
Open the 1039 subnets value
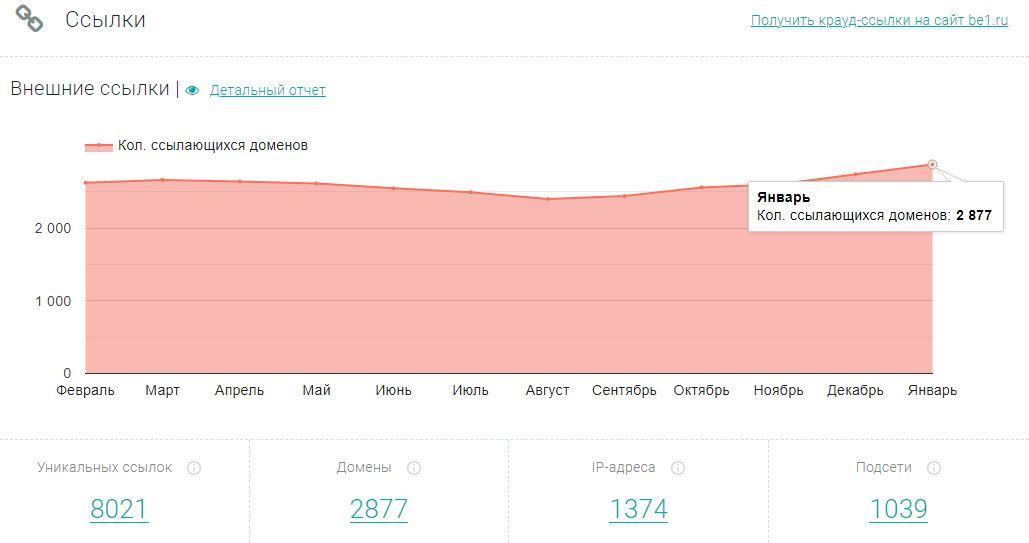click(898, 509)
